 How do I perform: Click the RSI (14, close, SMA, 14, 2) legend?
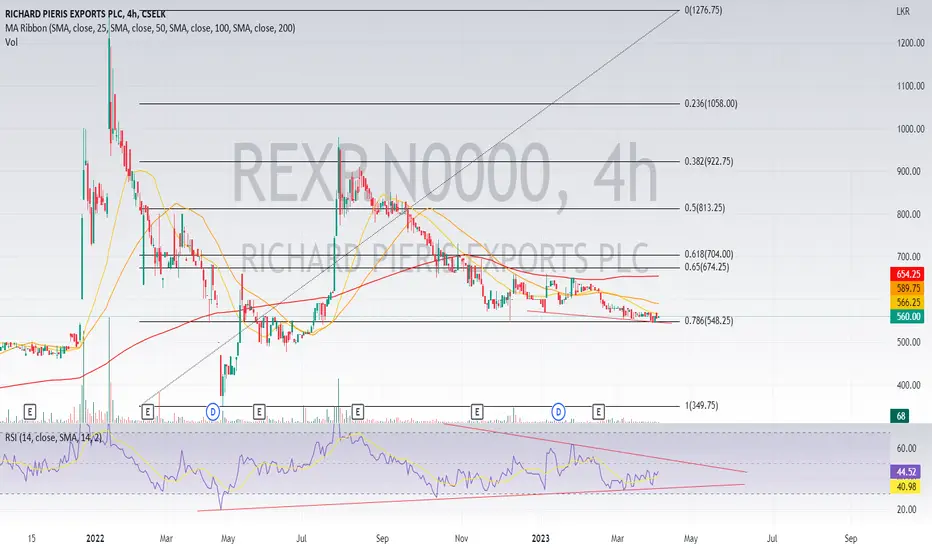tap(53, 438)
